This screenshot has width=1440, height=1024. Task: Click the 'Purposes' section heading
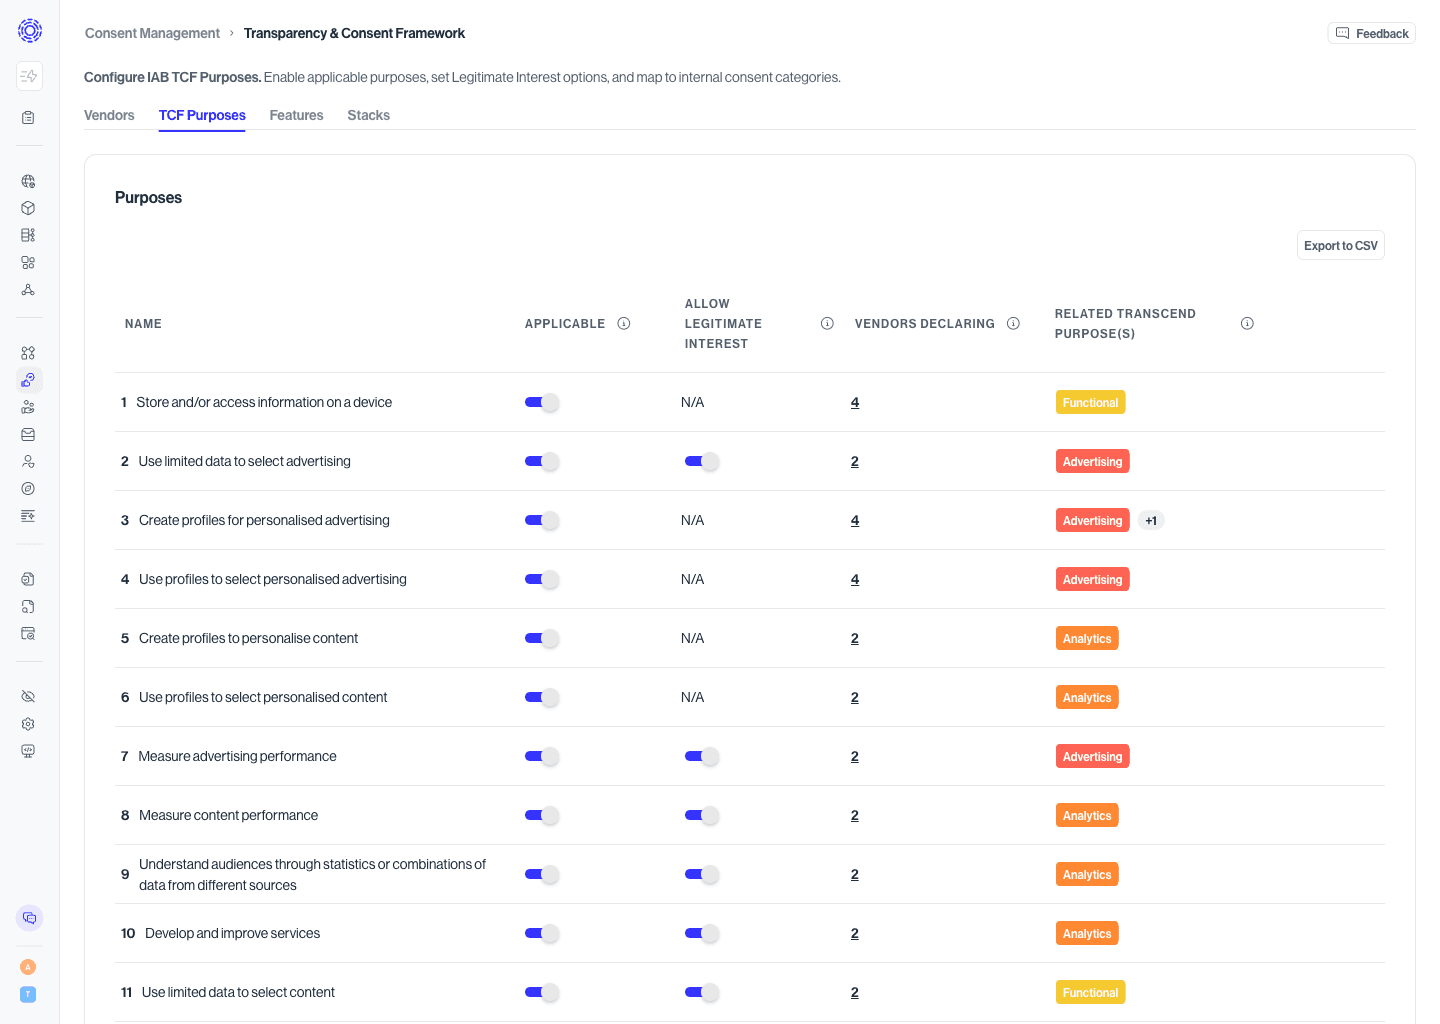click(x=148, y=197)
